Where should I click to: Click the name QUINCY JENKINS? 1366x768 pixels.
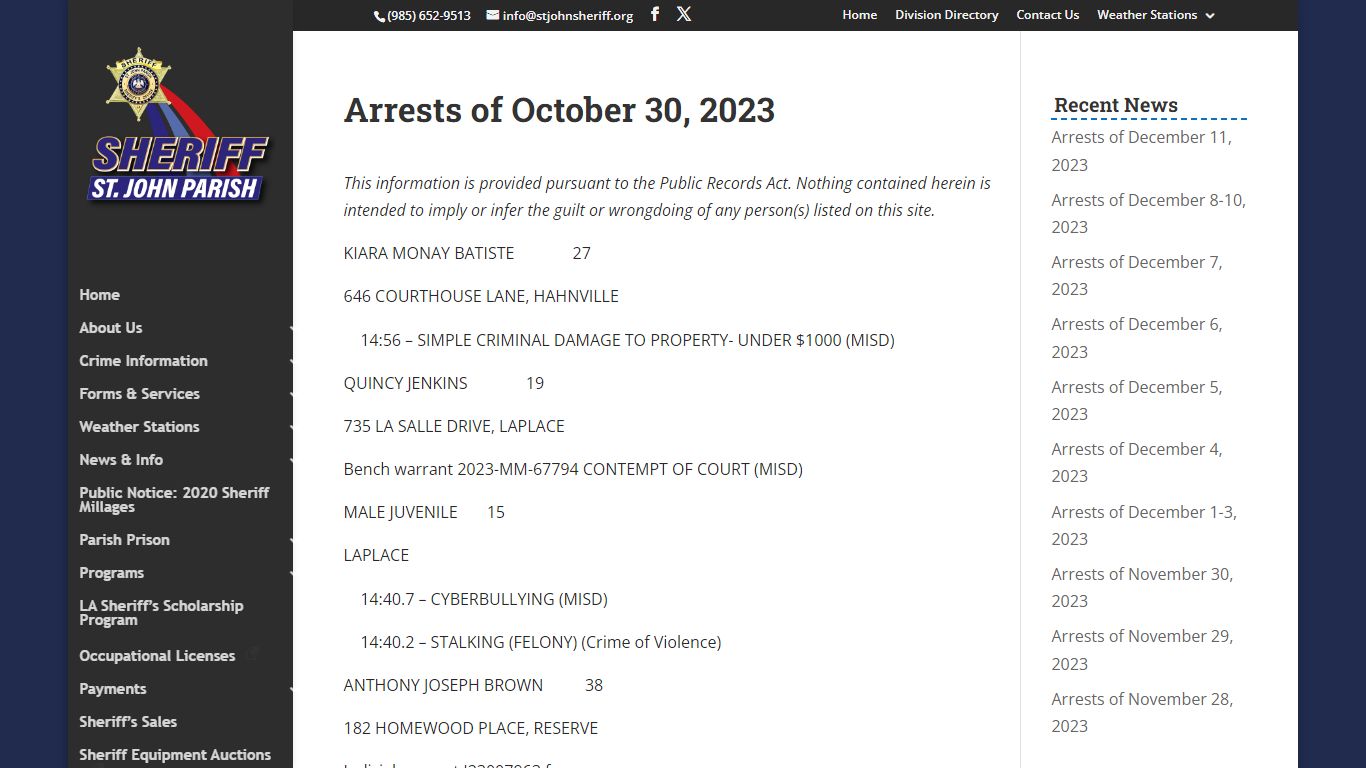tap(405, 383)
